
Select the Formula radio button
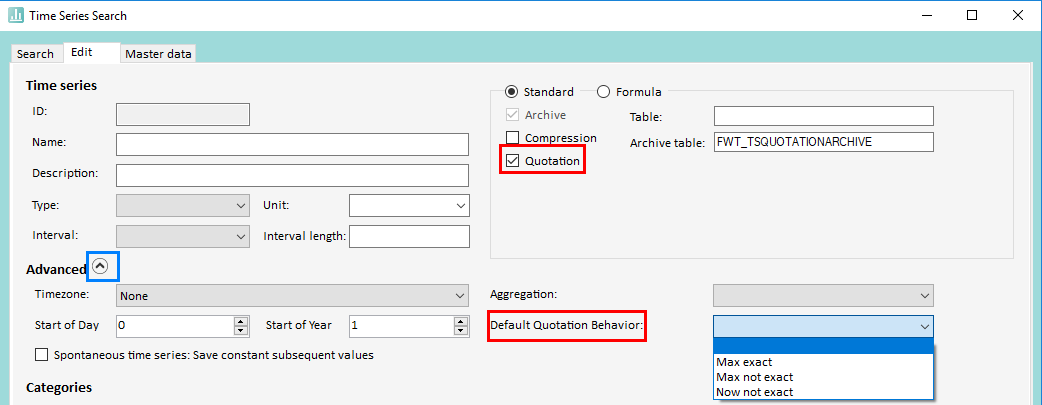point(603,92)
